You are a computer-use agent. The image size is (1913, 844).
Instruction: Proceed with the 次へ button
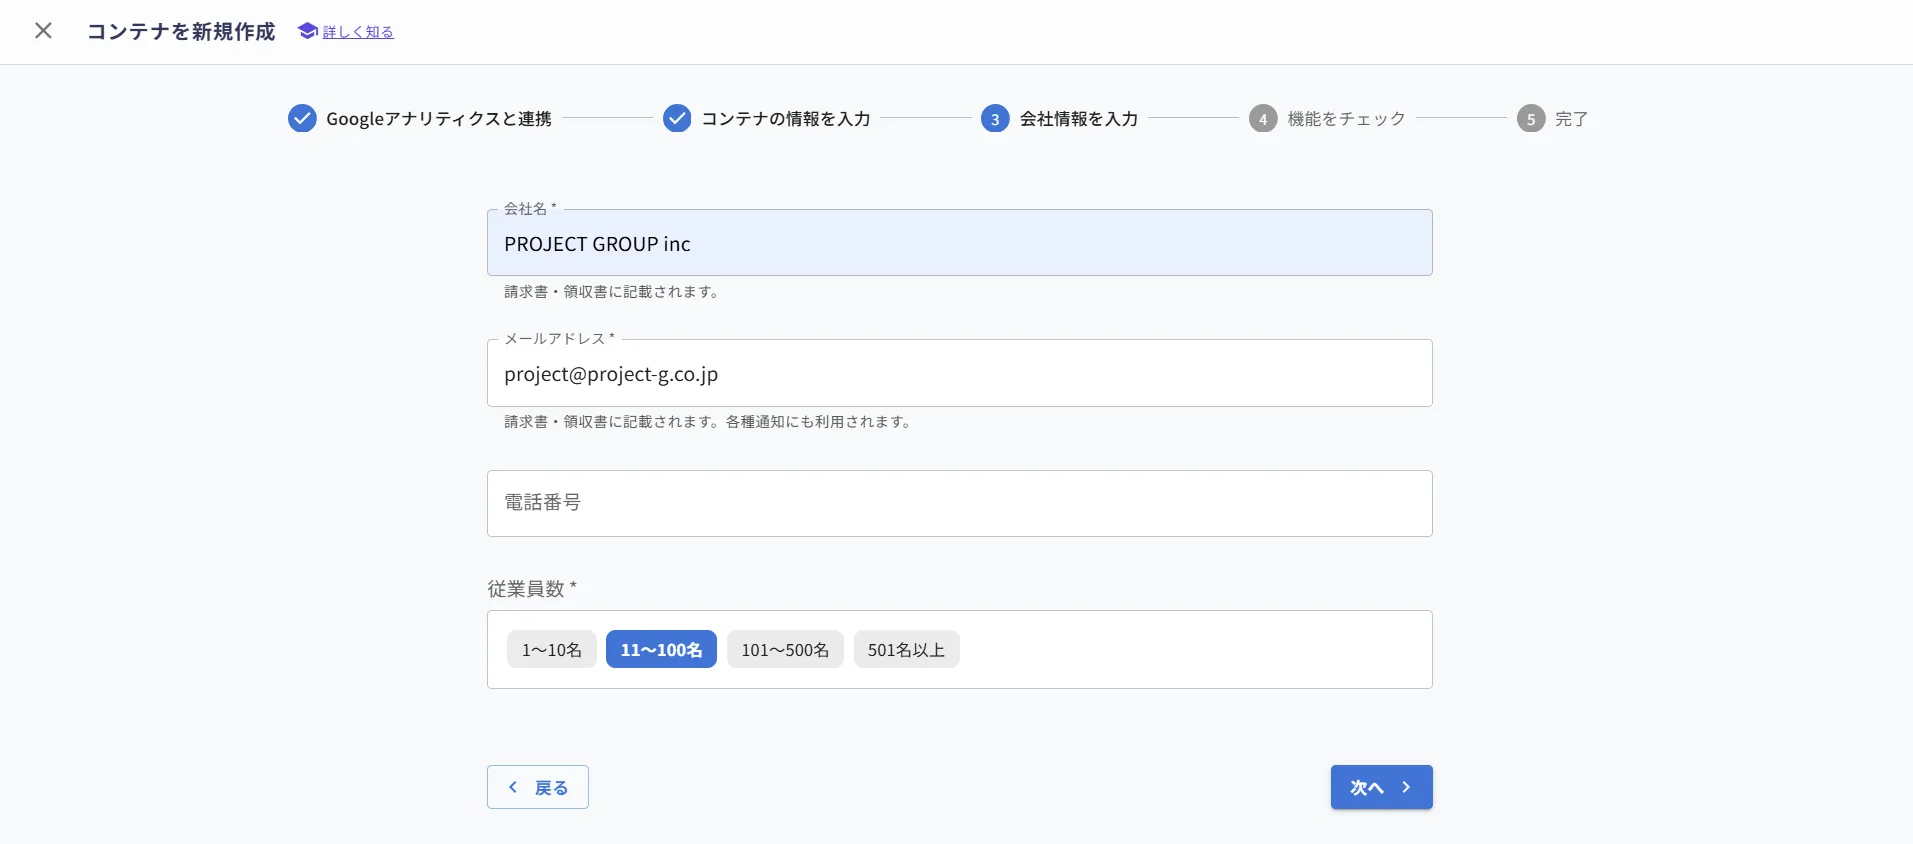point(1382,787)
